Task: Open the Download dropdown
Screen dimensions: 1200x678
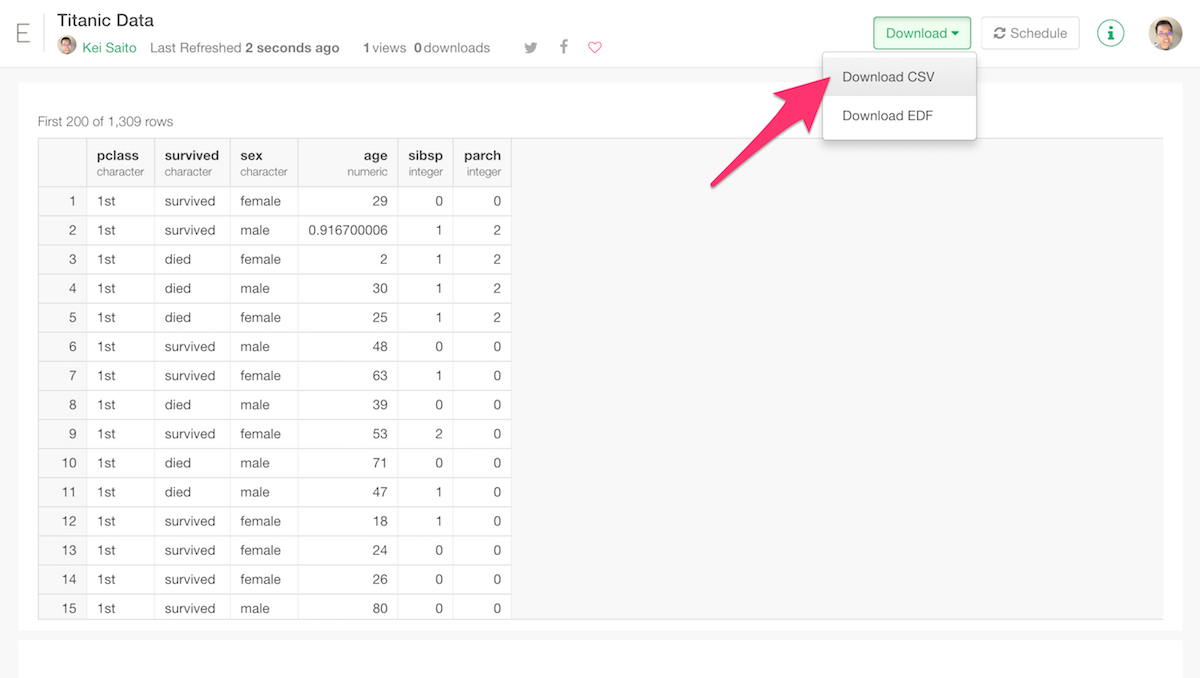Action: point(921,32)
